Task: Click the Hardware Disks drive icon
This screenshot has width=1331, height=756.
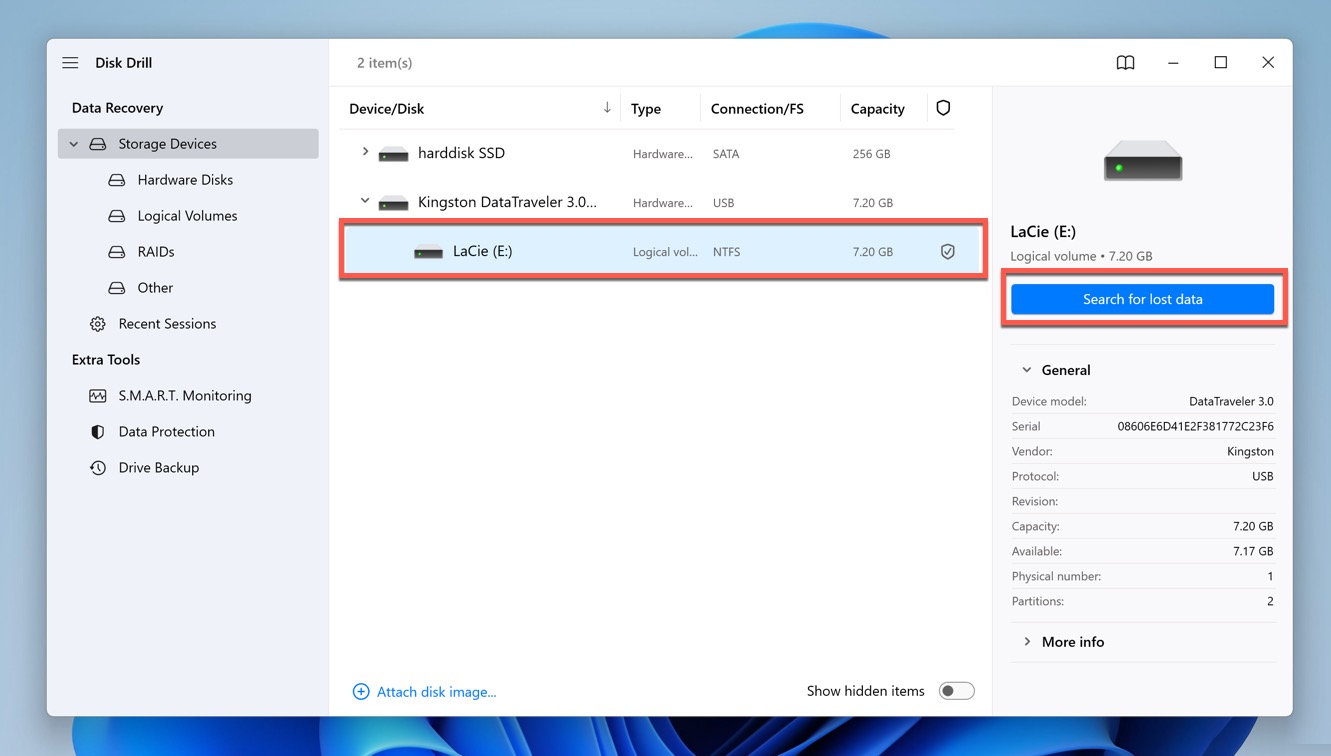Action: [x=116, y=180]
